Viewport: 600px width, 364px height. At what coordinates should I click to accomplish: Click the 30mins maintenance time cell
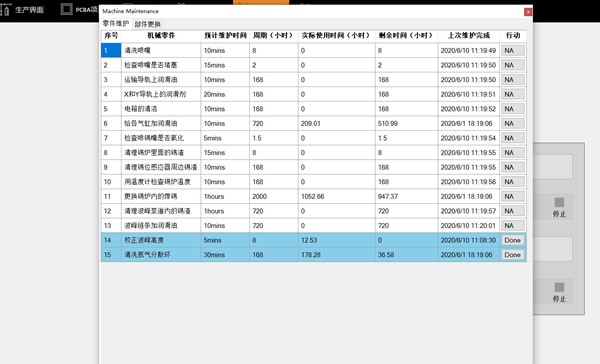tap(225, 255)
